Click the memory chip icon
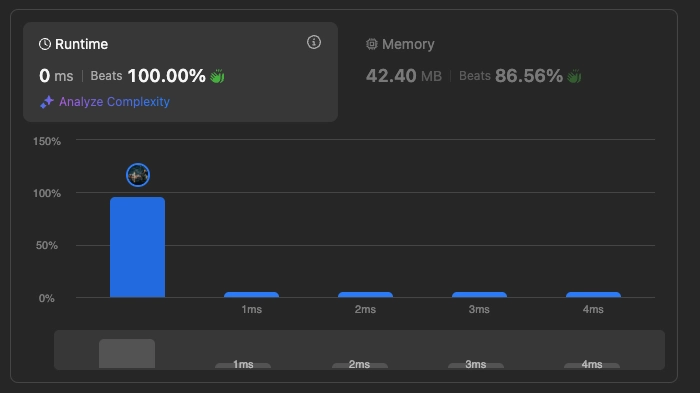The width and height of the screenshot is (700, 393). tap(371, 44)
